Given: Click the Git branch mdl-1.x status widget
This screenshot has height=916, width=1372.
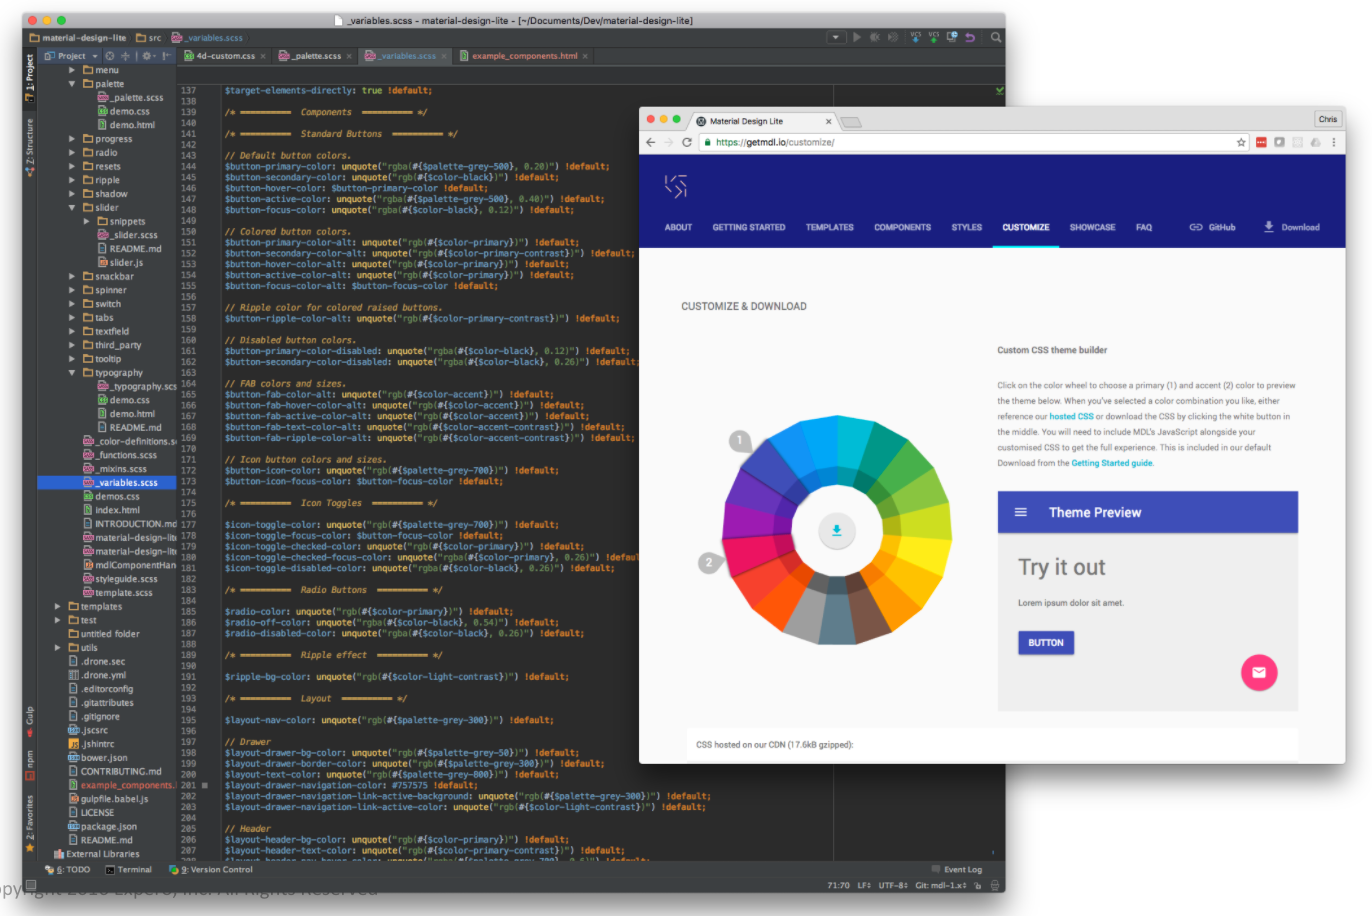Looking at the screenshot, I should click(x=941, y=886).
